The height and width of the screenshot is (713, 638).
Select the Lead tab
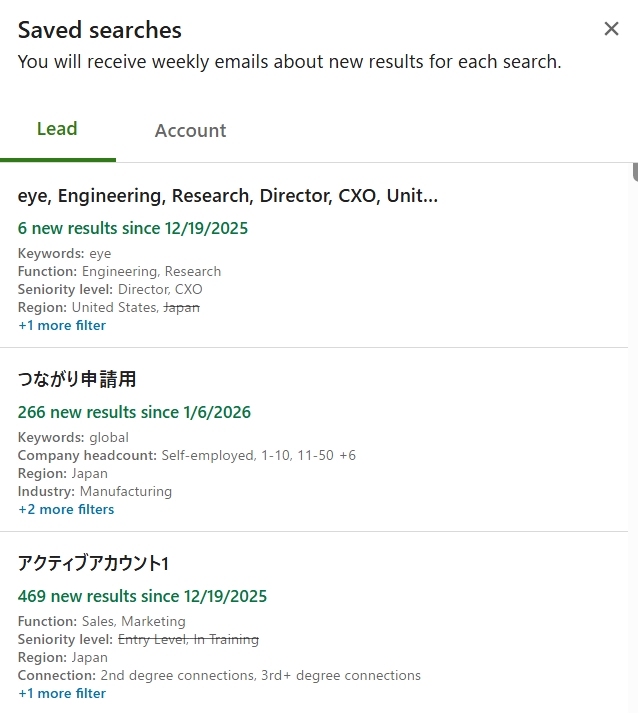[x=57, y=129]
